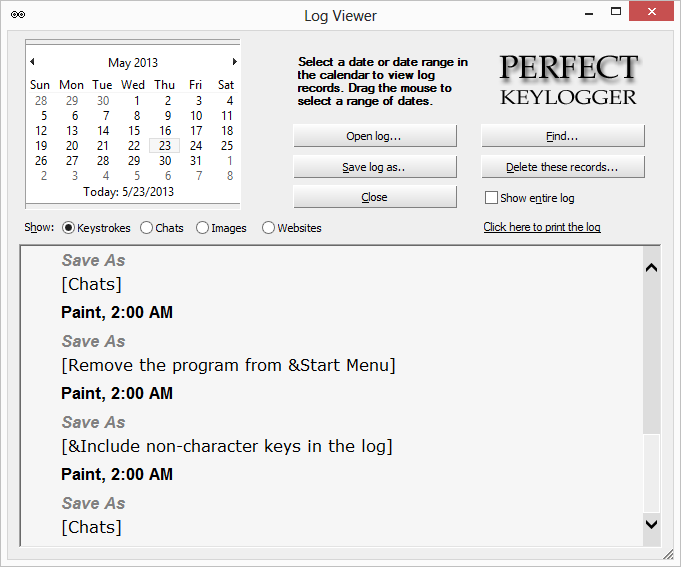
Task: Click the Log Viewer title bar app icon
Action: (x=18, y=15)
